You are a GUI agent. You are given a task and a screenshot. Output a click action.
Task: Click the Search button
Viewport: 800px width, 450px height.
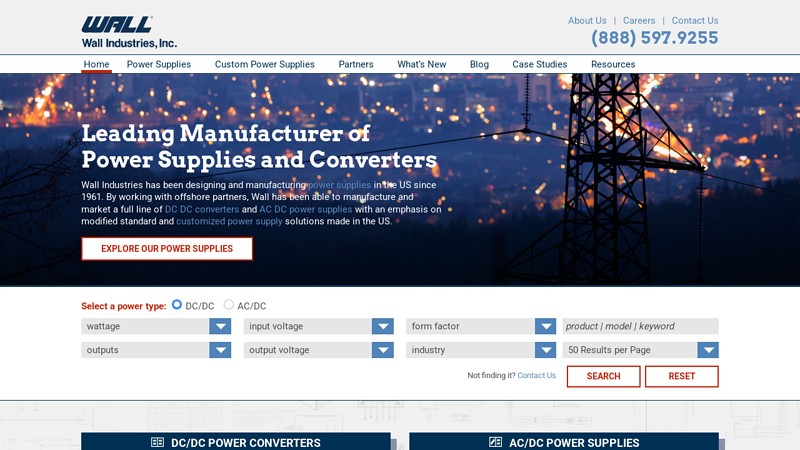click(604, 377)
